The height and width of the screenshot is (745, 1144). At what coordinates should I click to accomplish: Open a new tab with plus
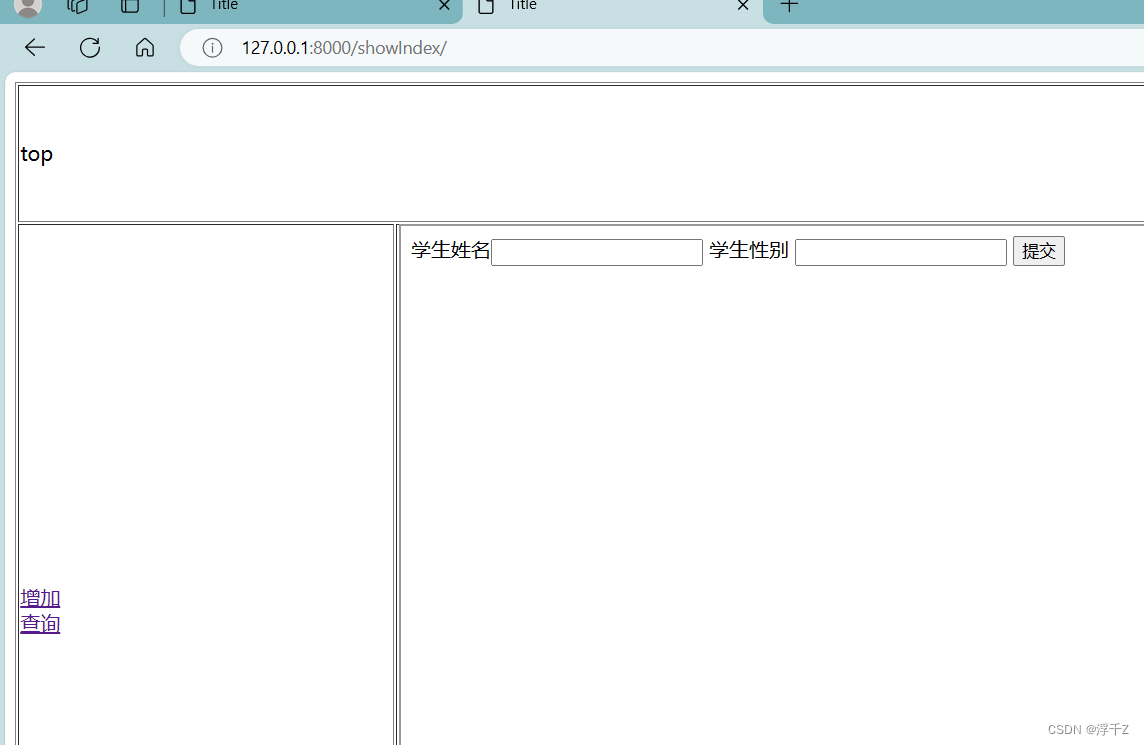tap(789, 6)
